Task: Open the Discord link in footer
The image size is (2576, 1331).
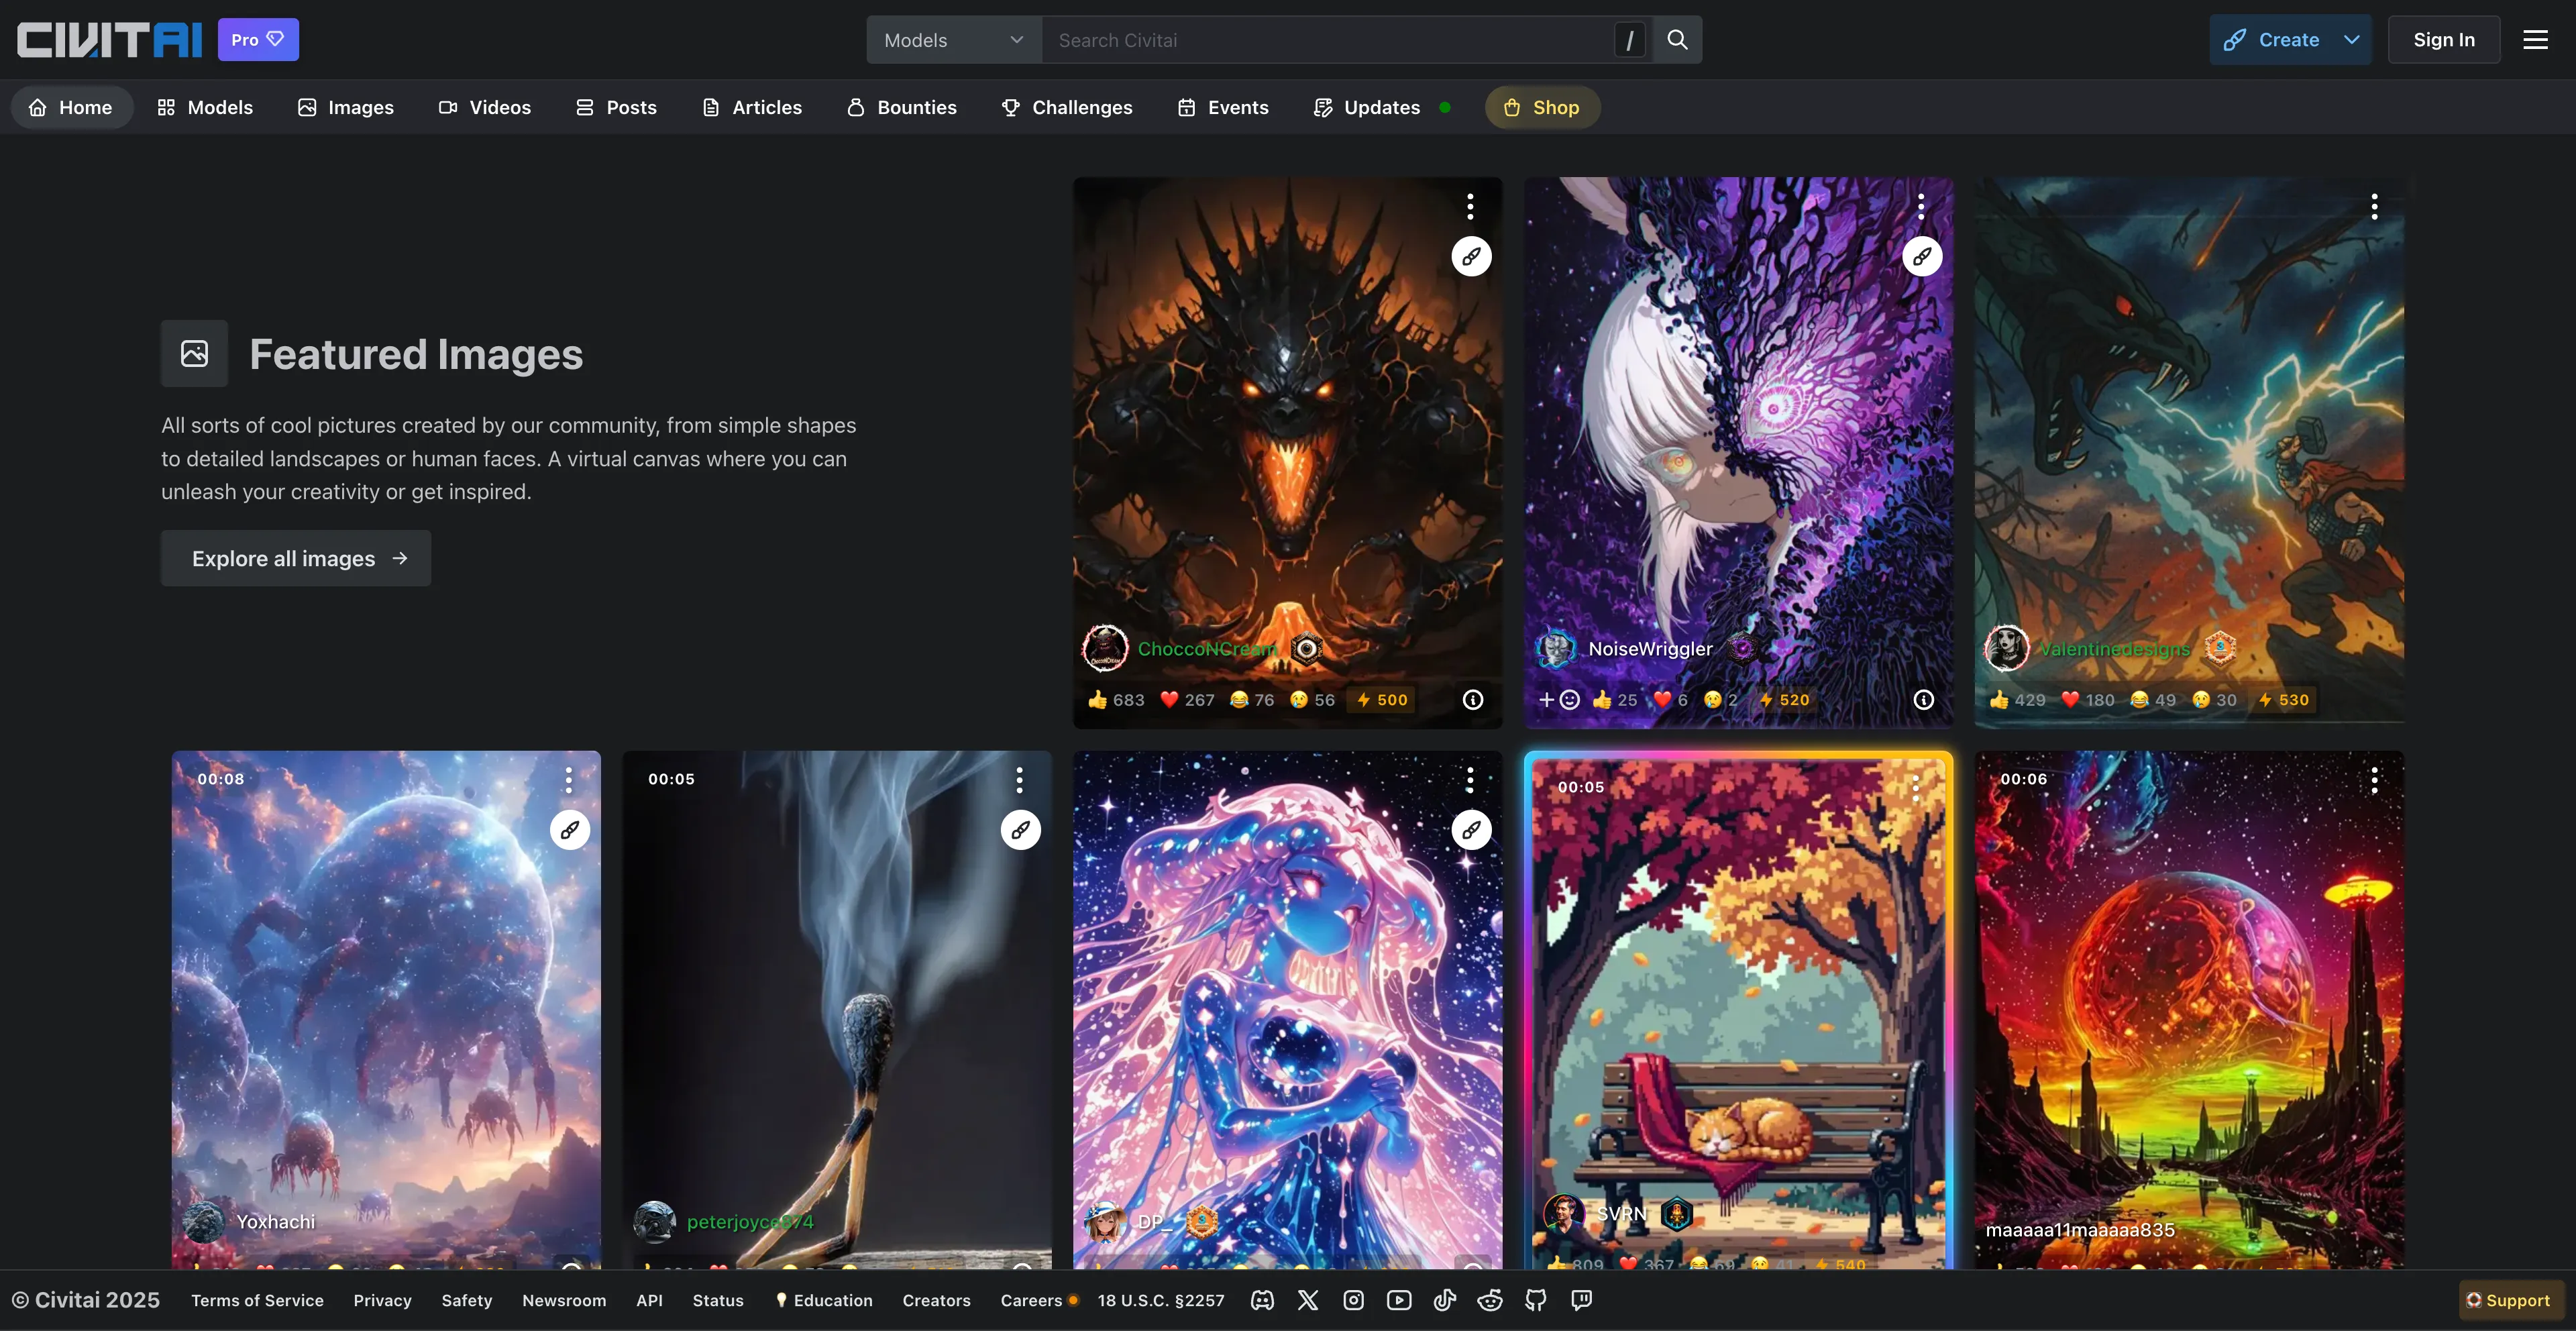Action: 1262,1300
